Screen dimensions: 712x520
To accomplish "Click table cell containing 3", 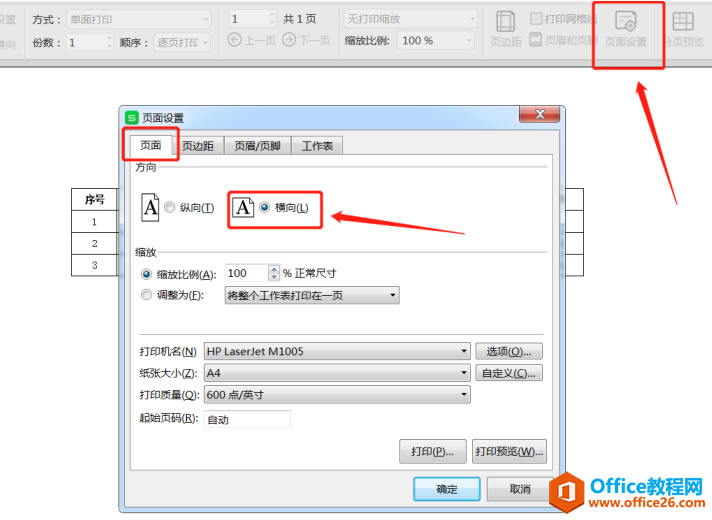I will [94, 265].
